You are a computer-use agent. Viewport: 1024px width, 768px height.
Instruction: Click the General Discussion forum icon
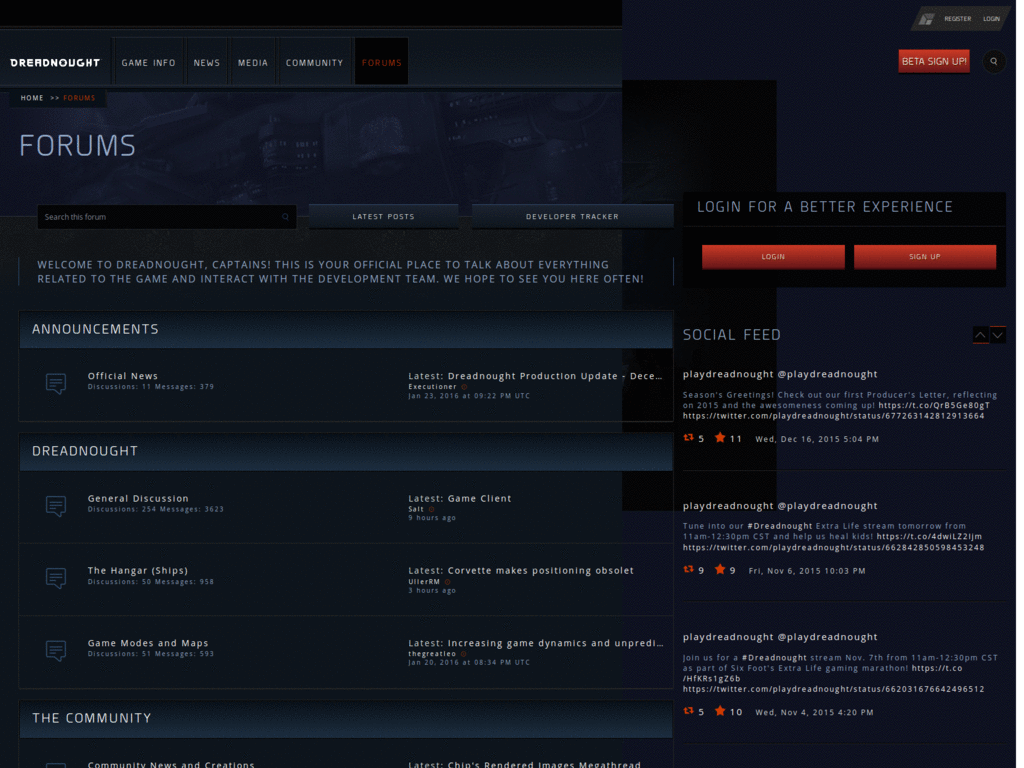[x=56, y=505]
